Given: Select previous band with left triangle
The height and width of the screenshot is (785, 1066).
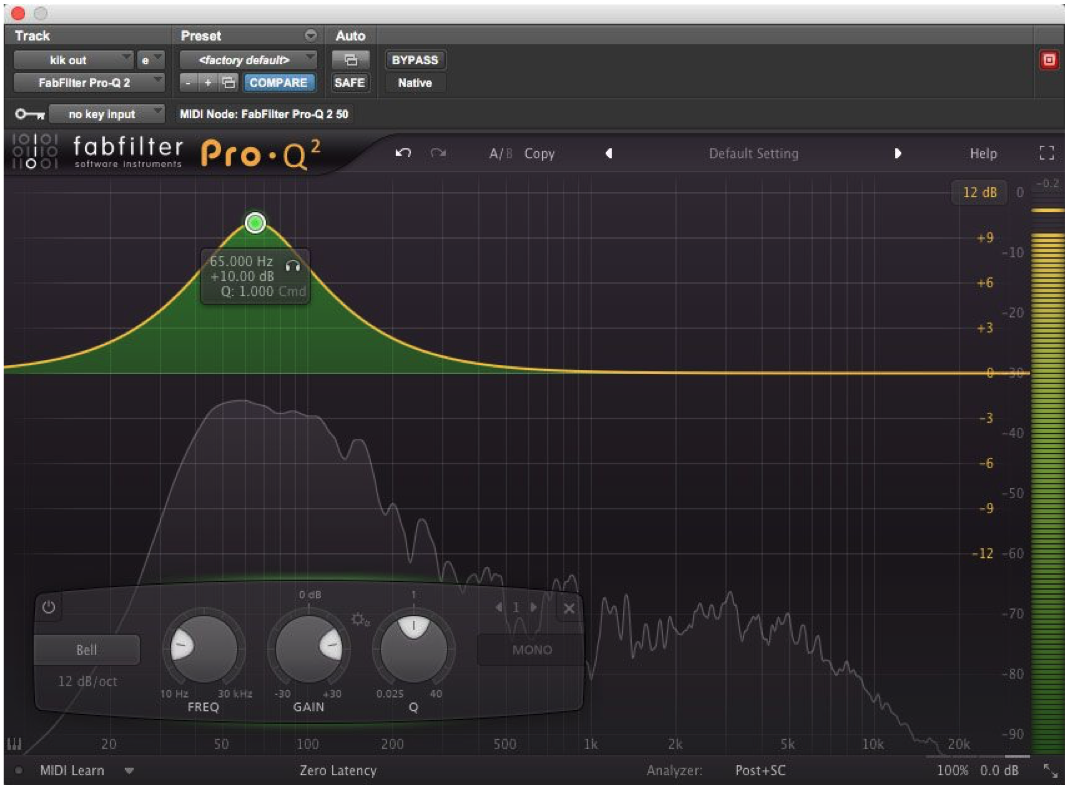Looking at the screenshot, I should [500, 607].
